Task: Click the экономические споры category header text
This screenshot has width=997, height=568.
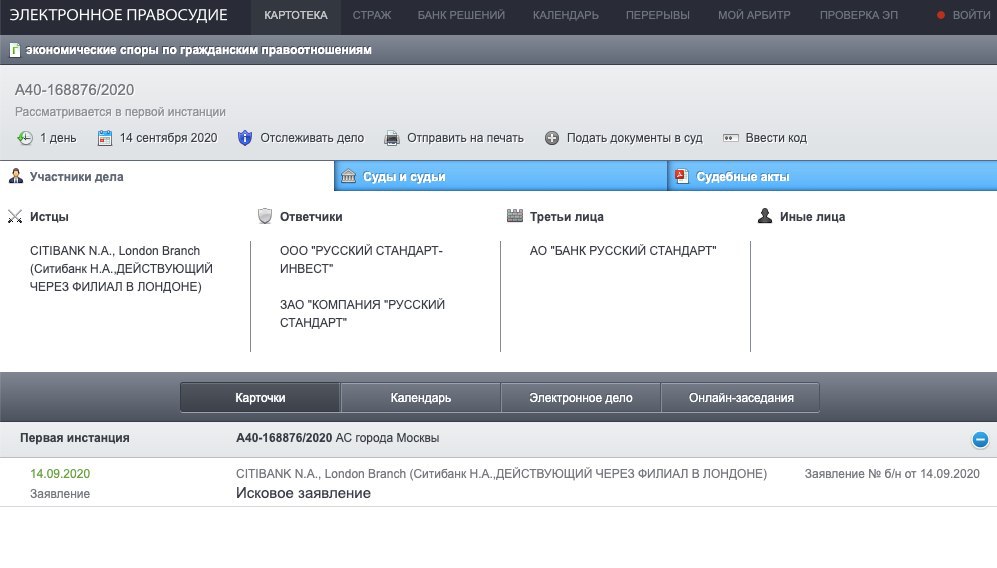Action: (198, 50)
